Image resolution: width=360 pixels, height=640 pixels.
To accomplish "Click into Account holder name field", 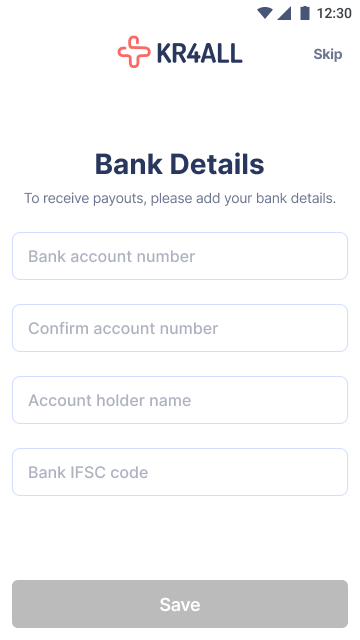I will 180,400.
